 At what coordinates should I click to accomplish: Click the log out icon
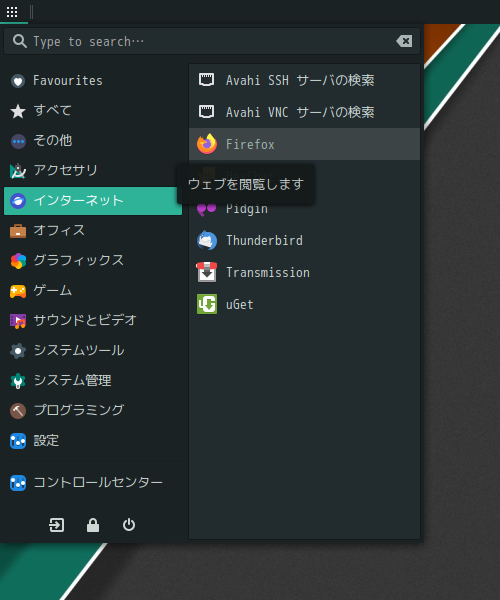coord(57,525)
